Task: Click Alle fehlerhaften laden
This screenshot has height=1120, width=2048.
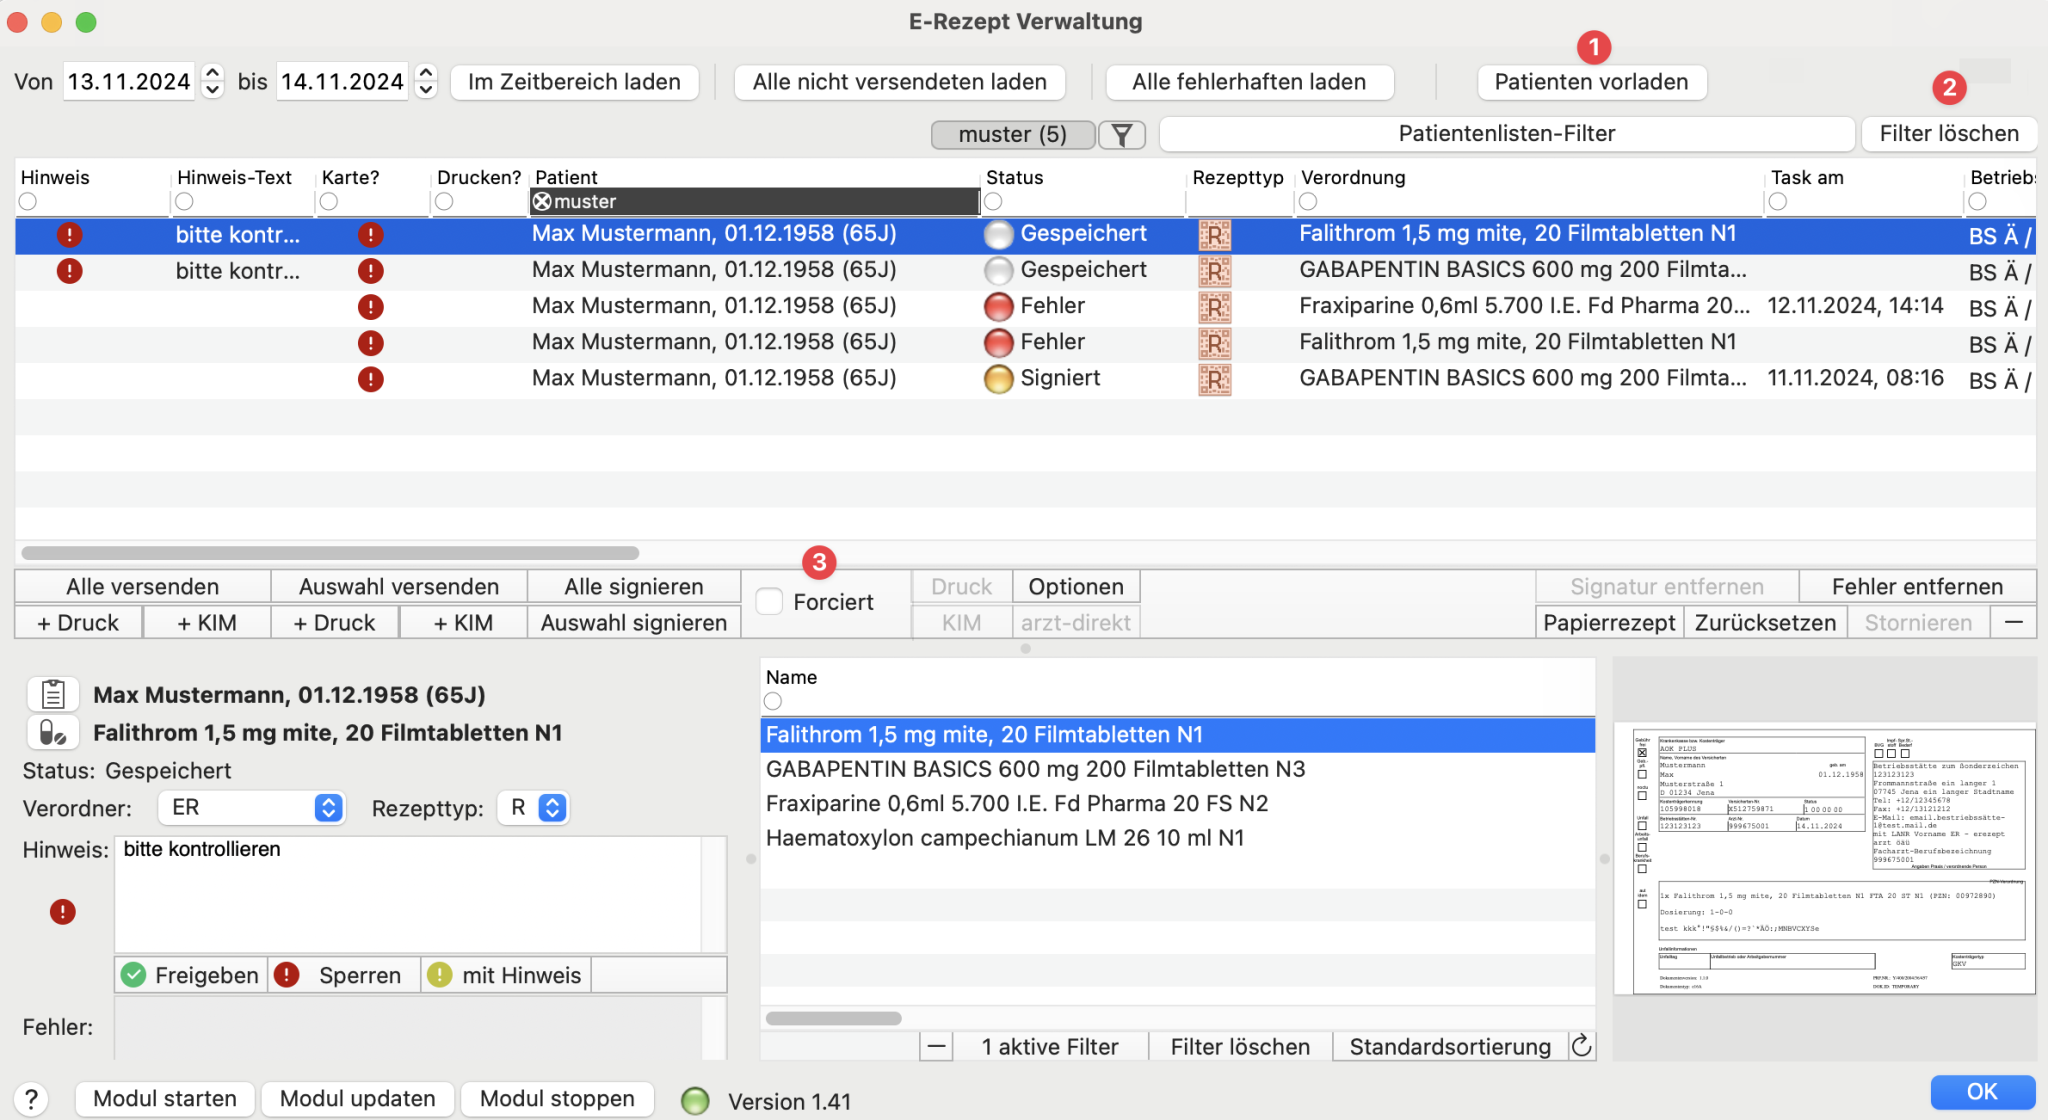Action: pyautogui.click(x=1249, y=82)
